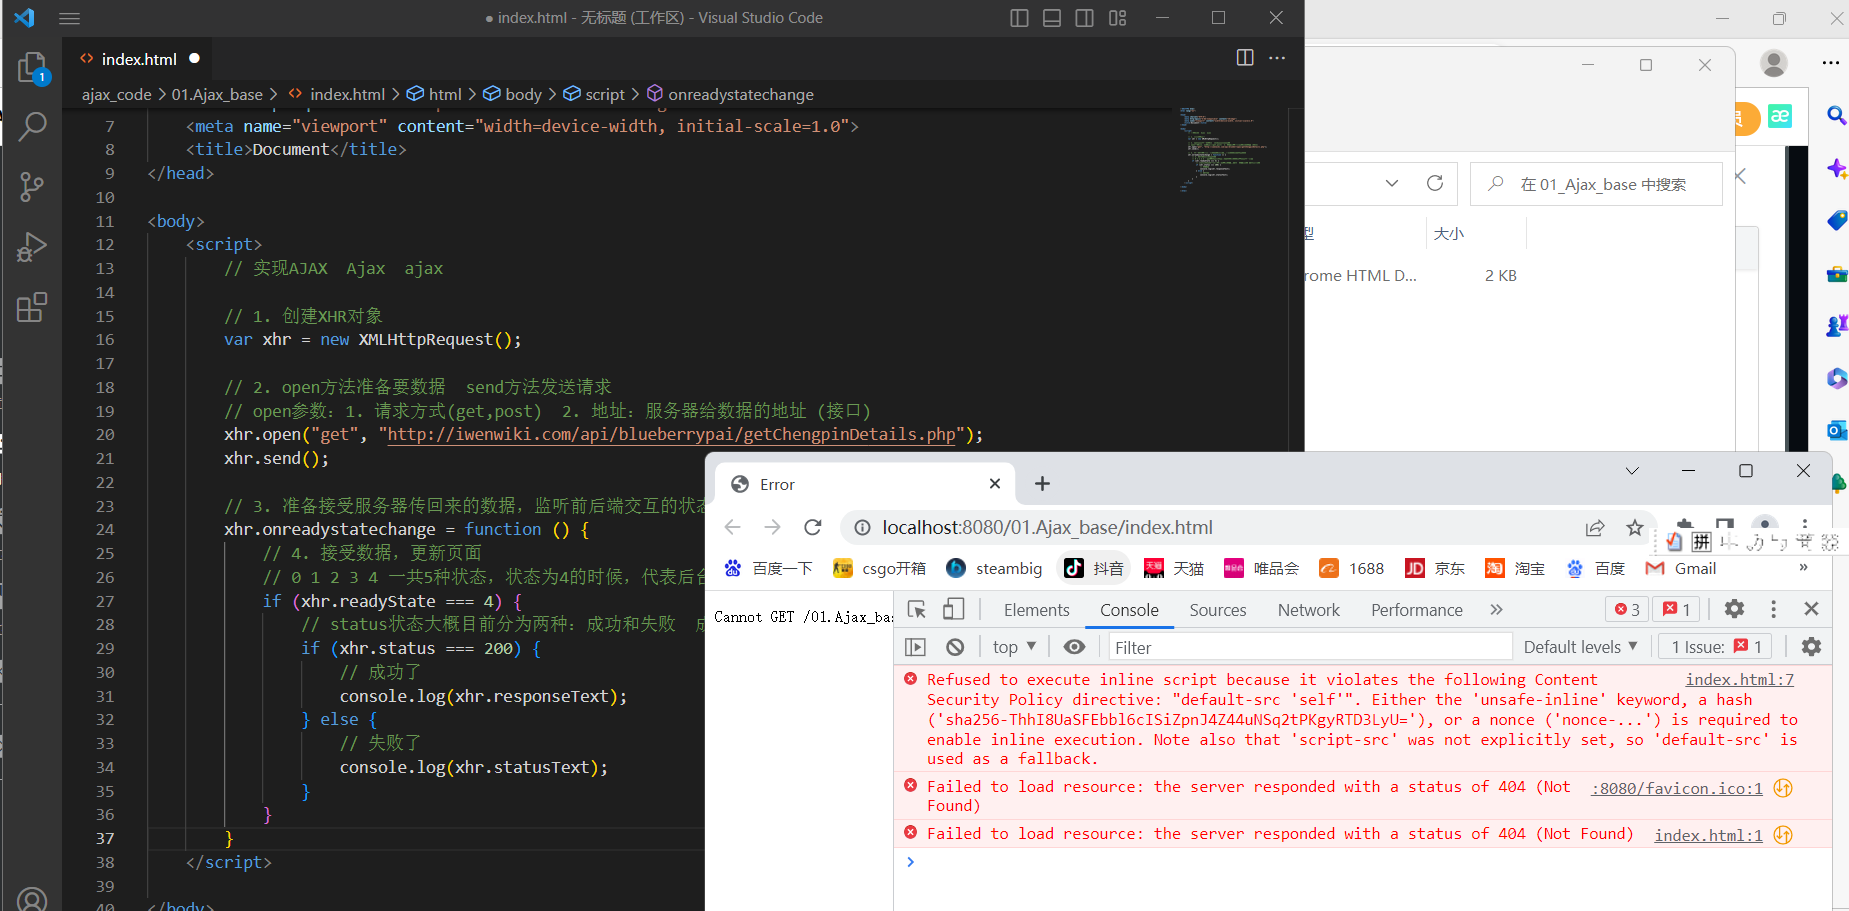Reload the Chrome page
The height and width of the screenshot is (911, 1849).
click(813, 527)
